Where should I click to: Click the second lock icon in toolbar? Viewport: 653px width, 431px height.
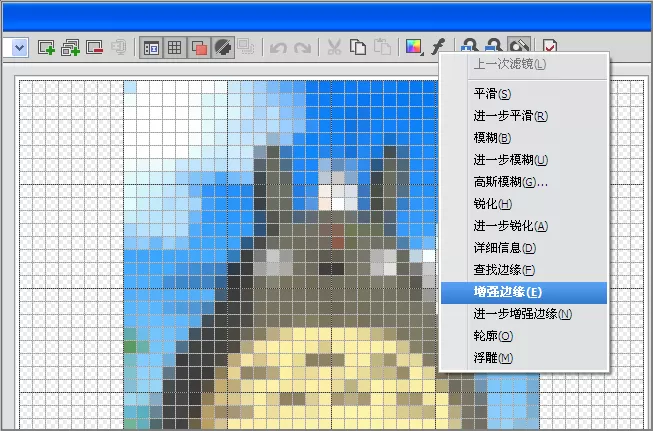click(494, 45)
